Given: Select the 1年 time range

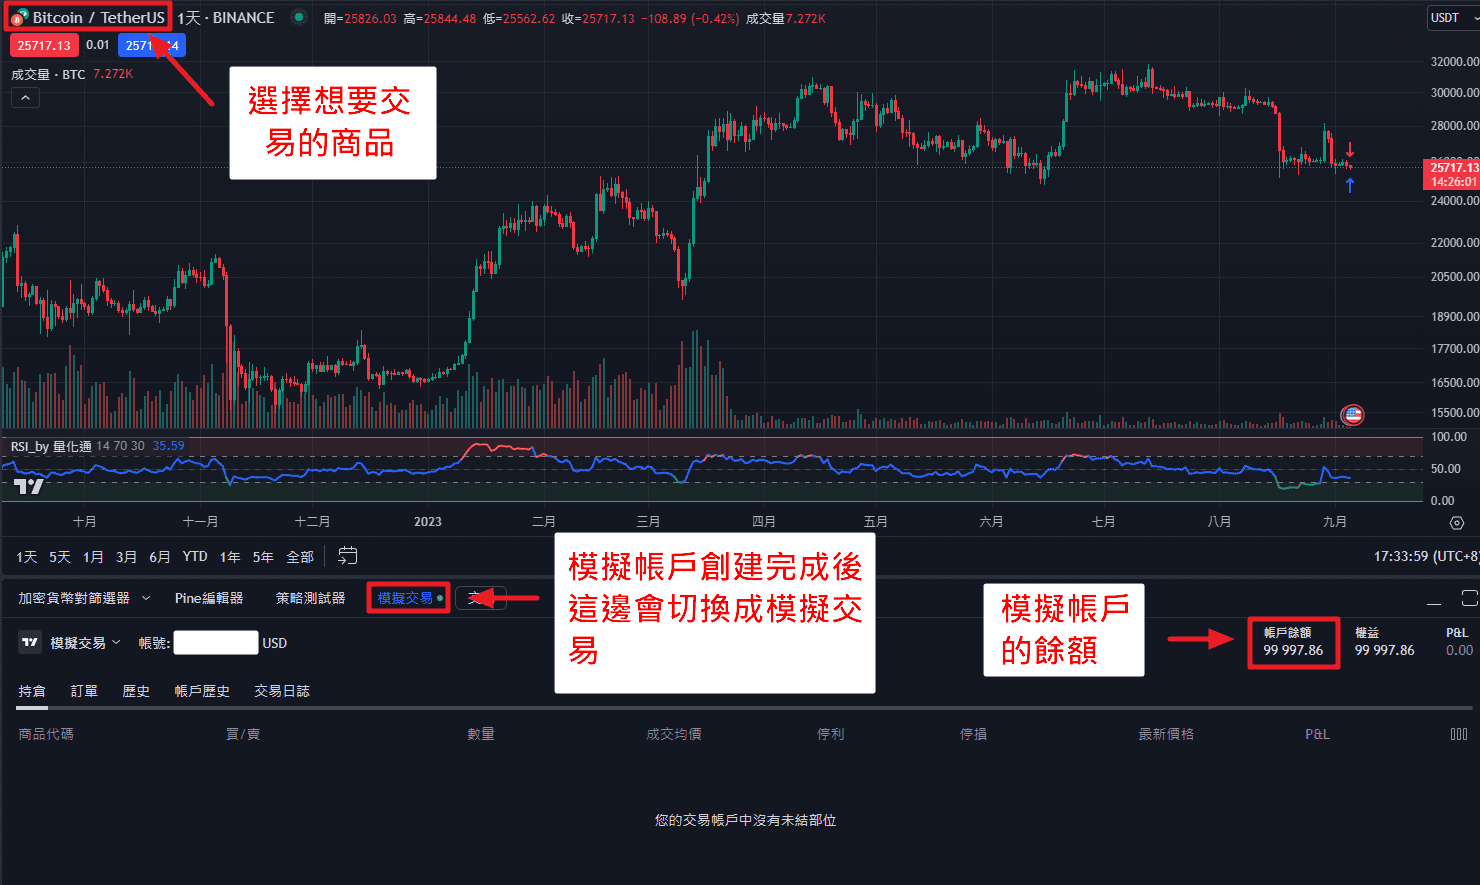Looking at the screenshot, I should point(230,557).
